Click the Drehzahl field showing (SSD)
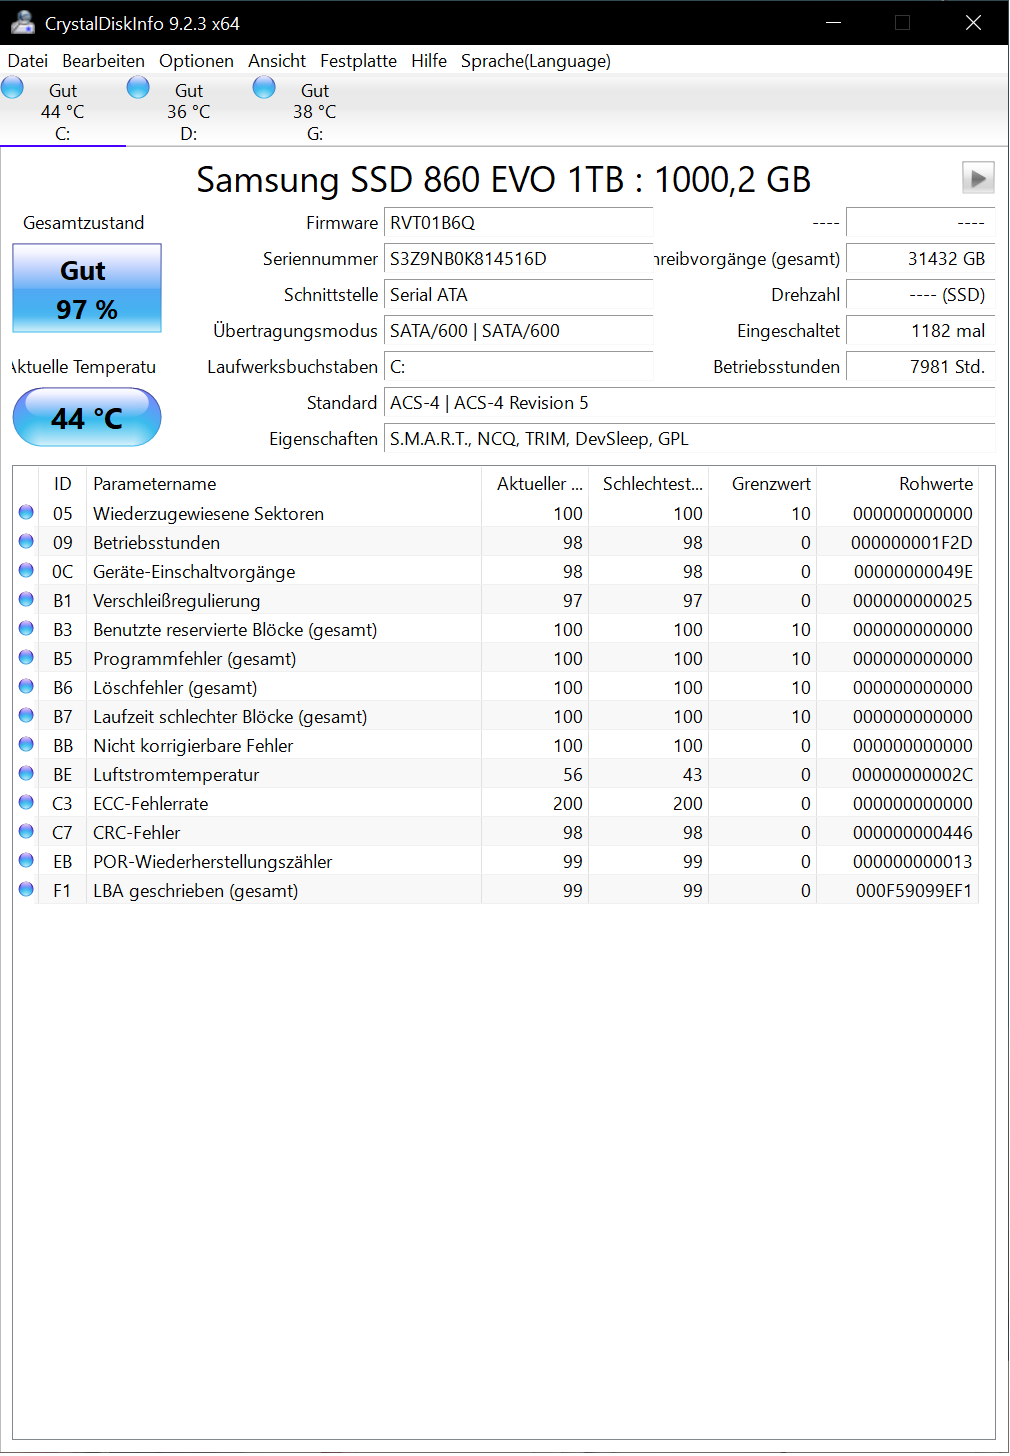 click(921, 294)
